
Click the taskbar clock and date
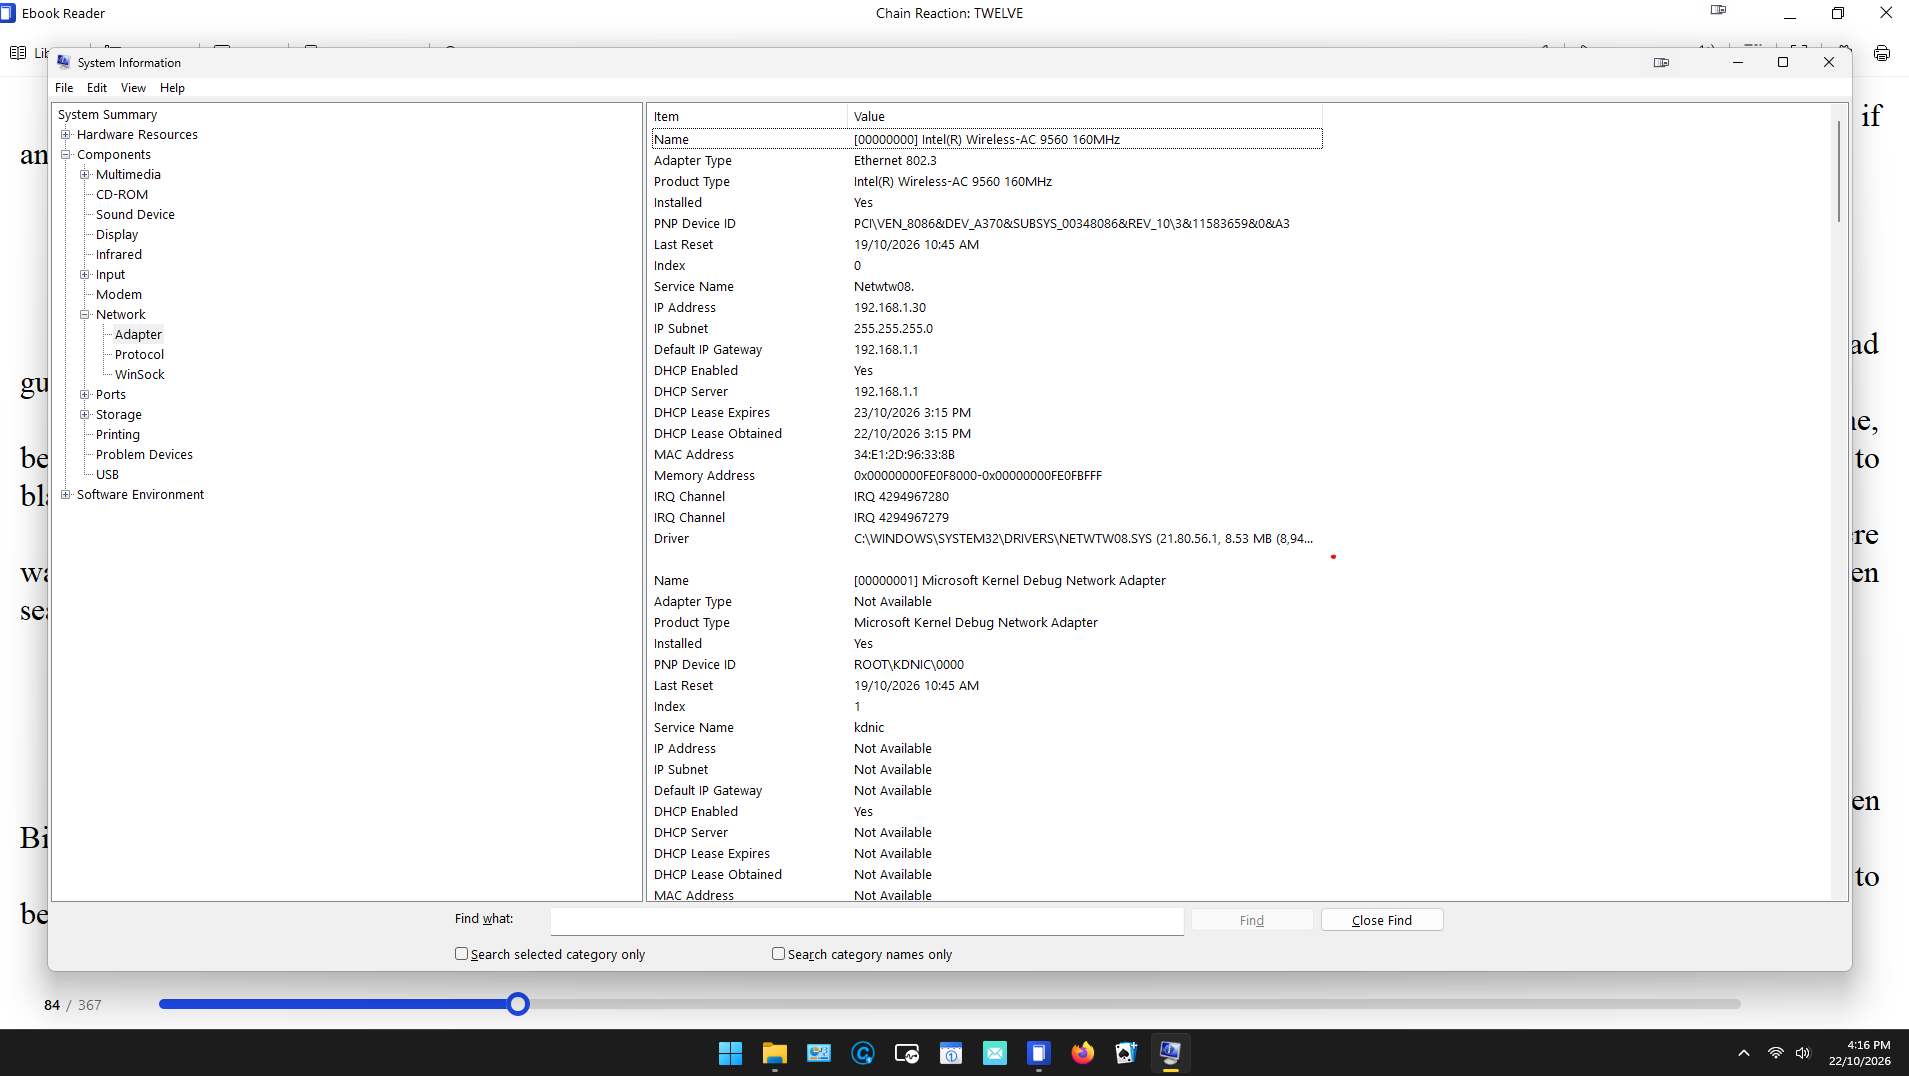click(1860, 1053)
